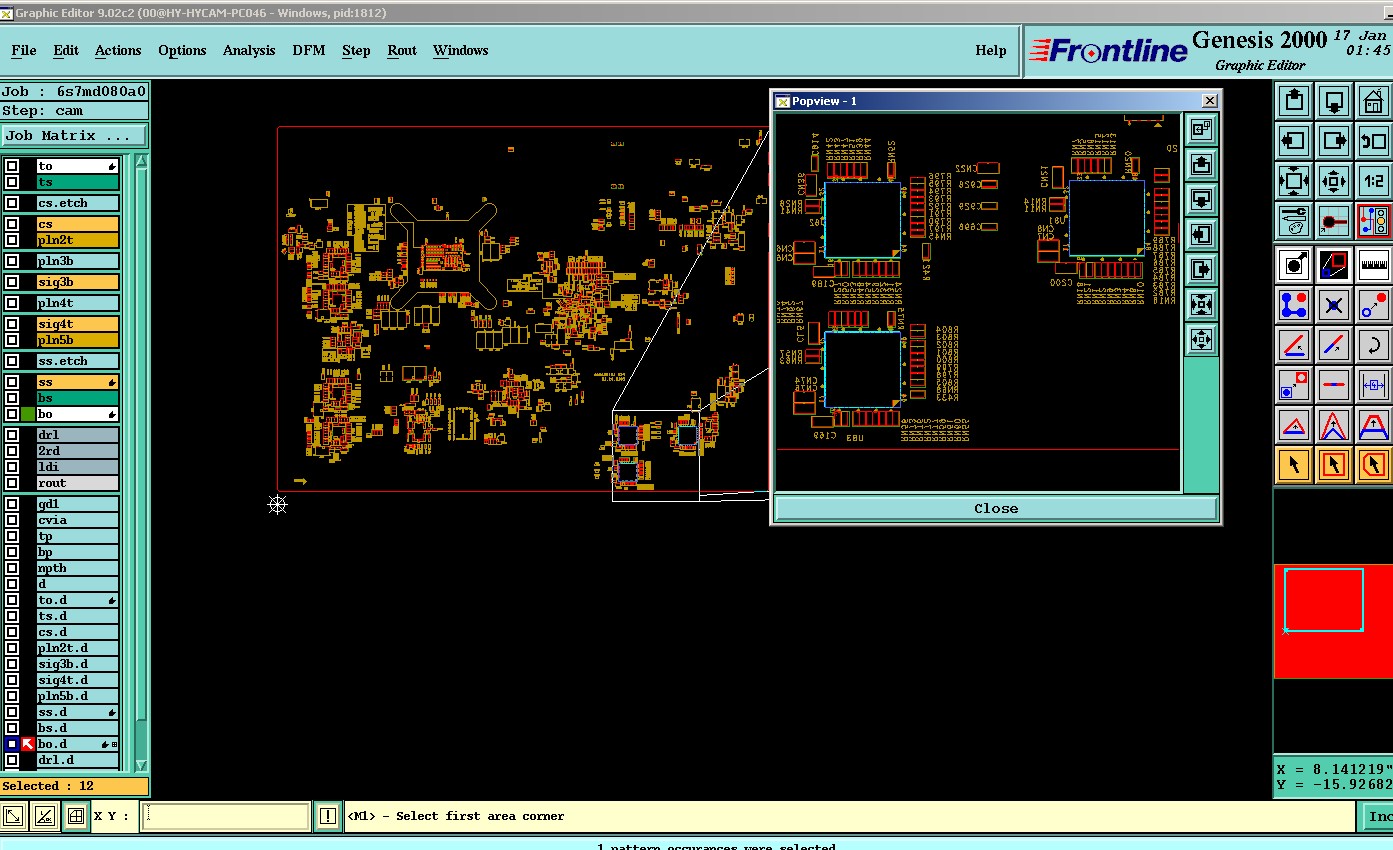
Task: Click the first coordinate-mode icon at bottom left
Action: pyautogui.click(x=14, y=816)
